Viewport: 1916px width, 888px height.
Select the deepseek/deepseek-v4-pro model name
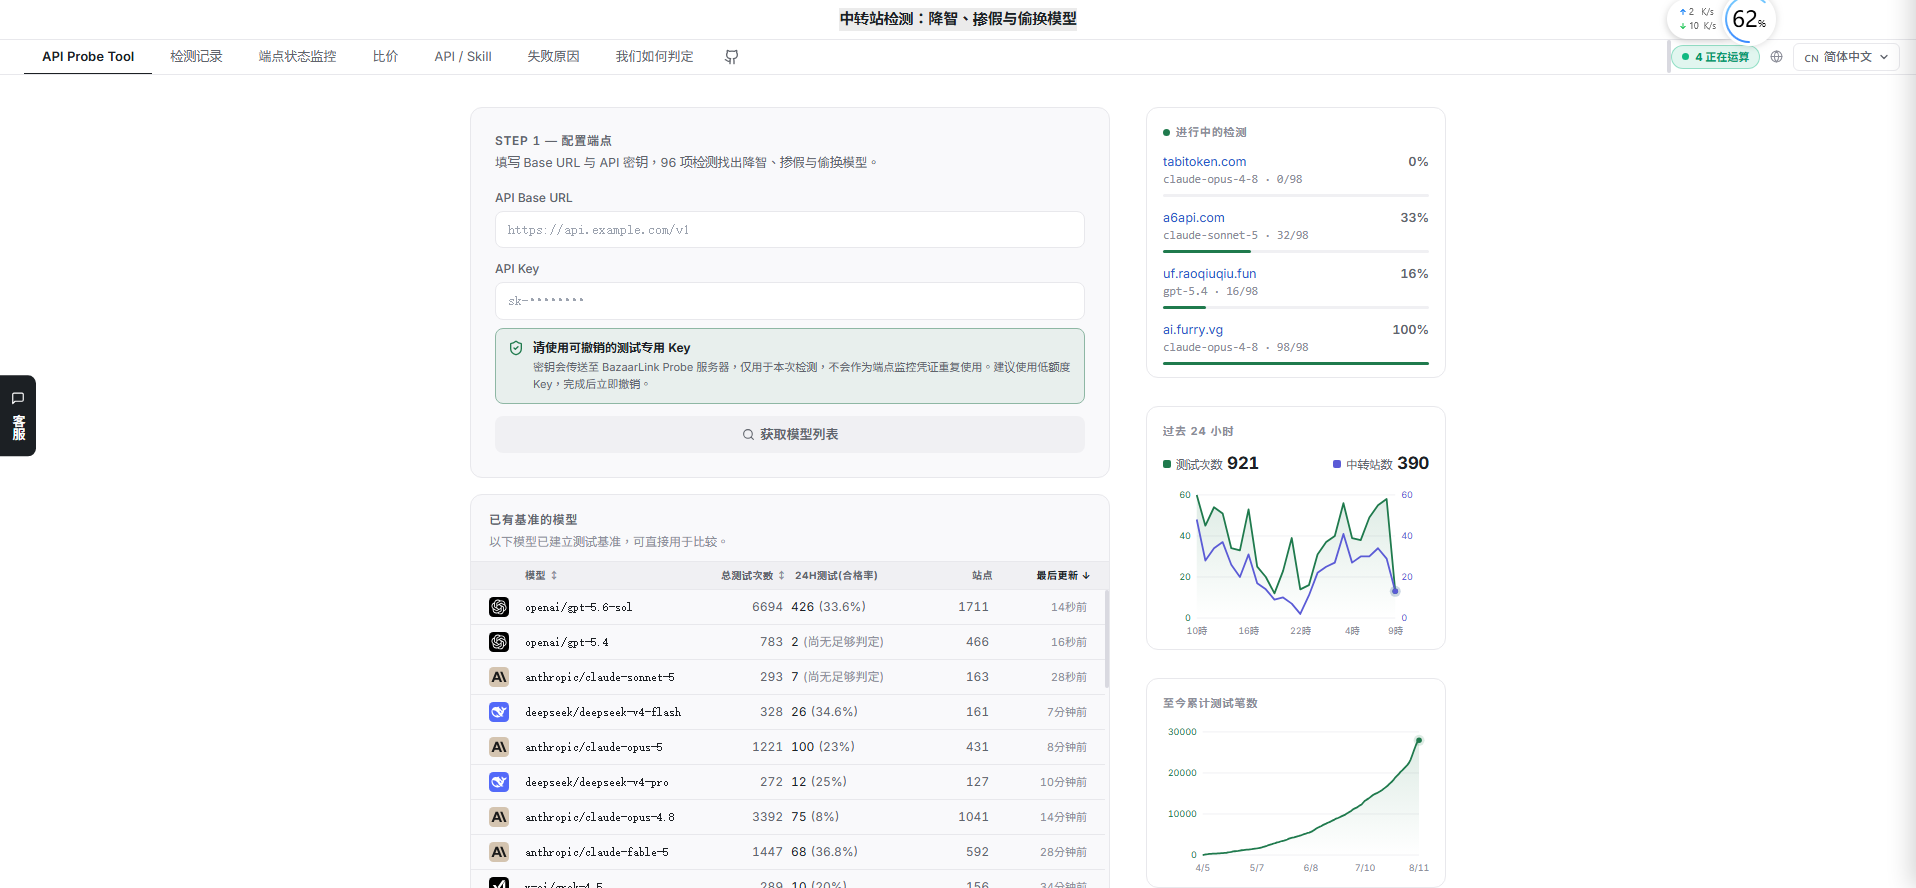click(597, 782)
